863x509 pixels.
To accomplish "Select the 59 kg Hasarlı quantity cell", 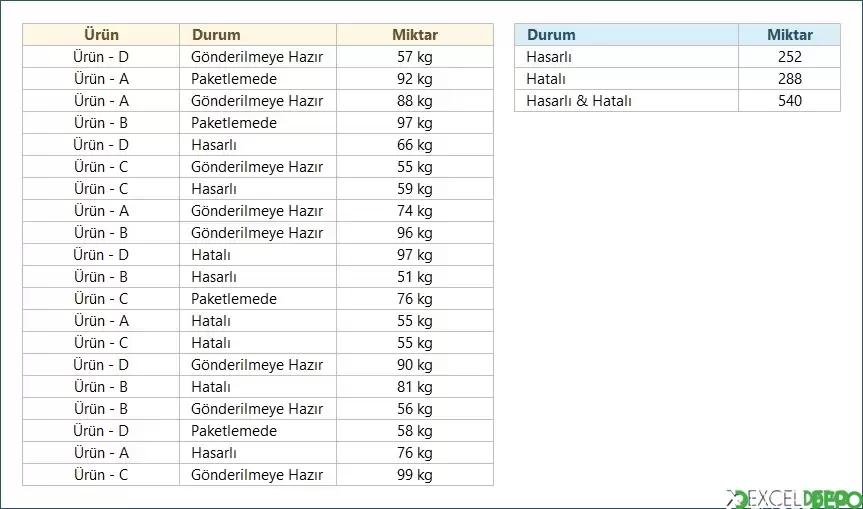I will click(415, 189).
